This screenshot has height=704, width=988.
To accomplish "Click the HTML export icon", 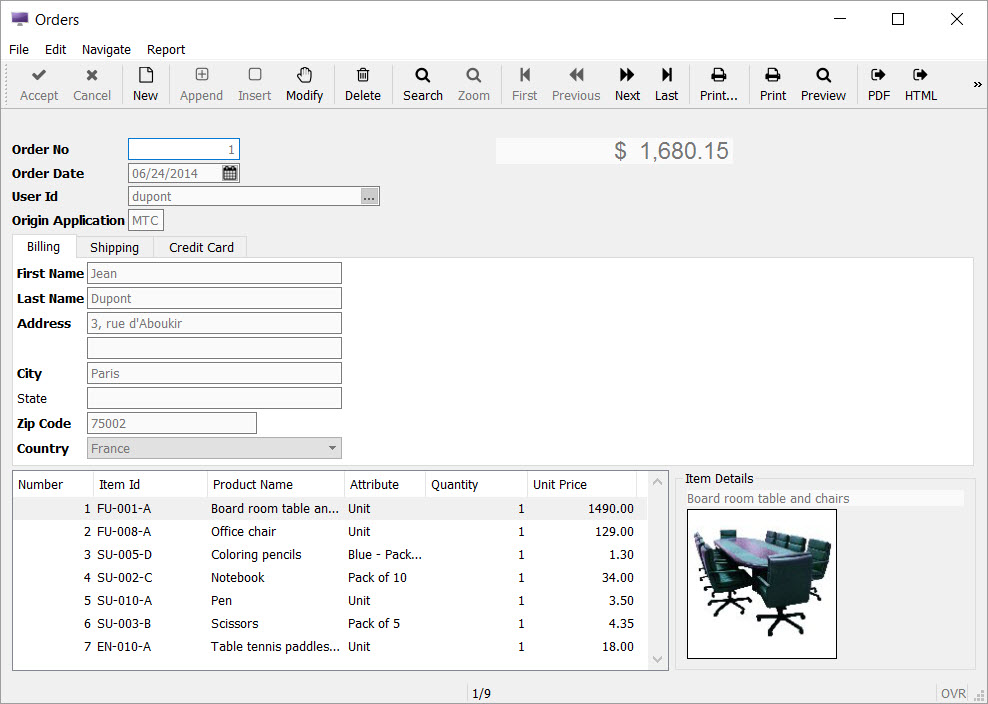I will tap(920, 84).
